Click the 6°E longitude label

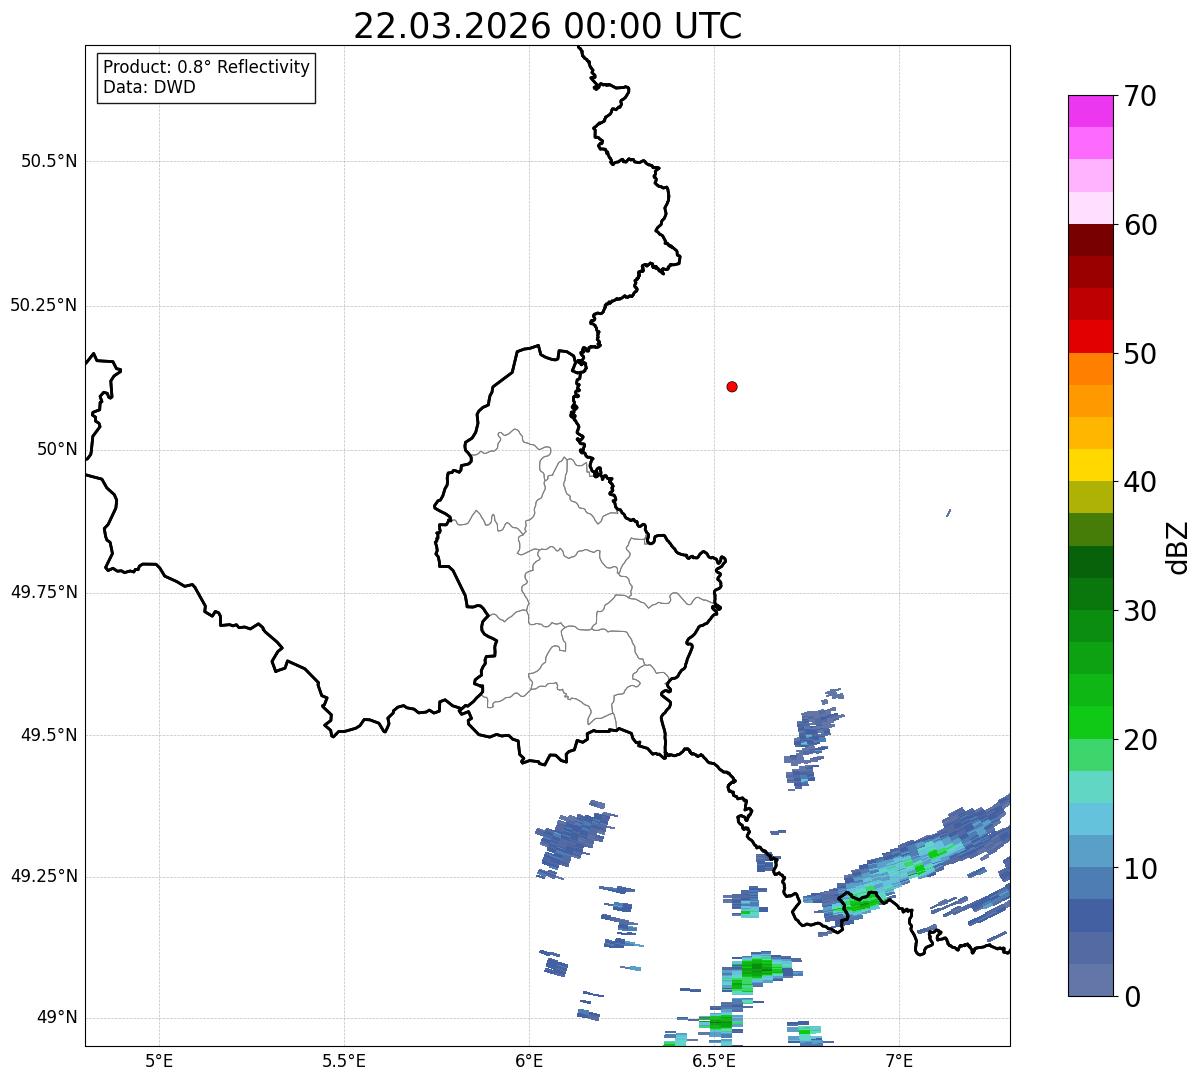(529, 1060)
